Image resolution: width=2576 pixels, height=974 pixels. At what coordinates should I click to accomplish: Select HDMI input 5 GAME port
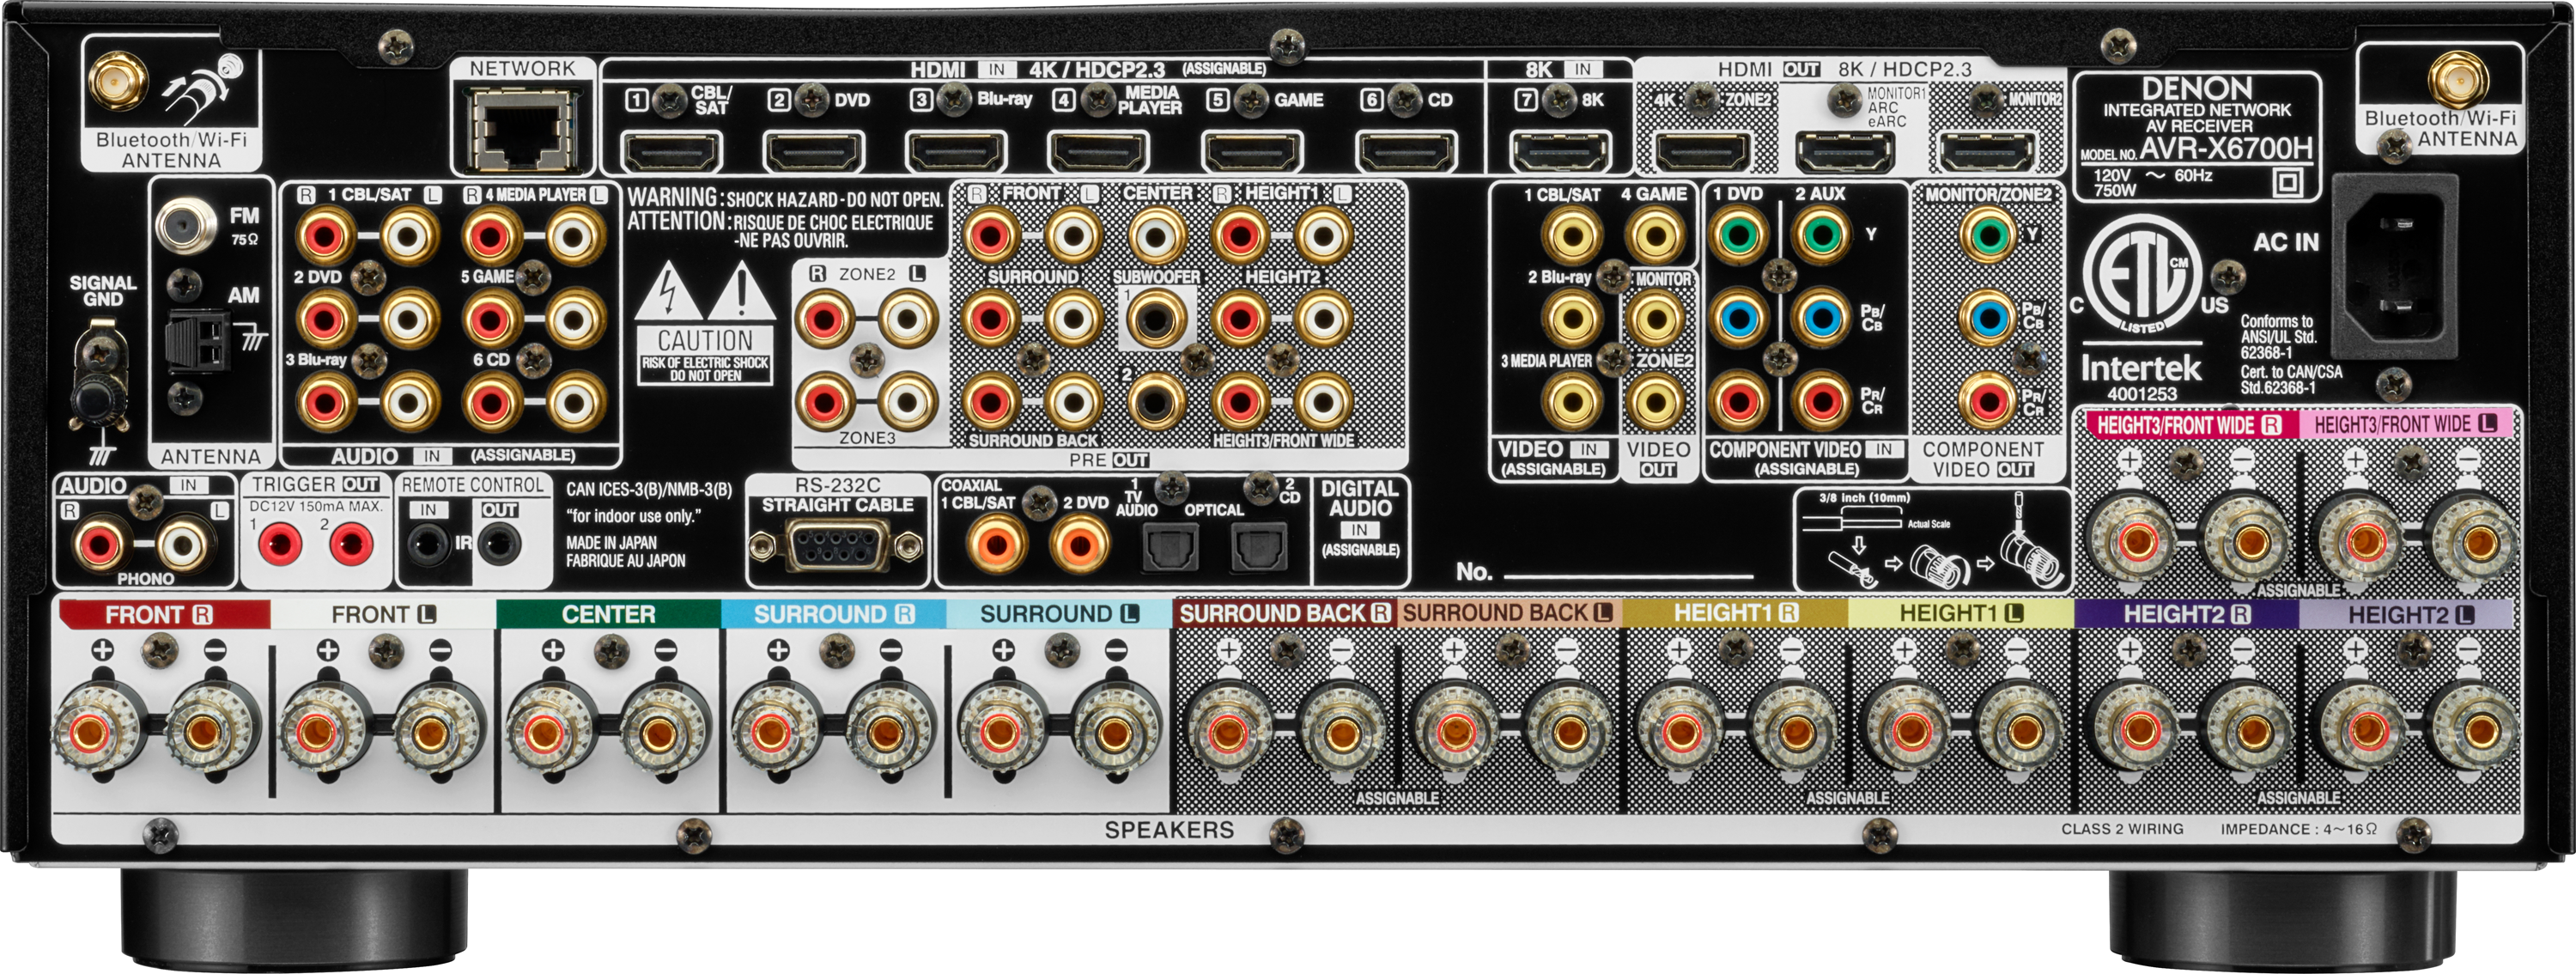tap(1251, 152)
